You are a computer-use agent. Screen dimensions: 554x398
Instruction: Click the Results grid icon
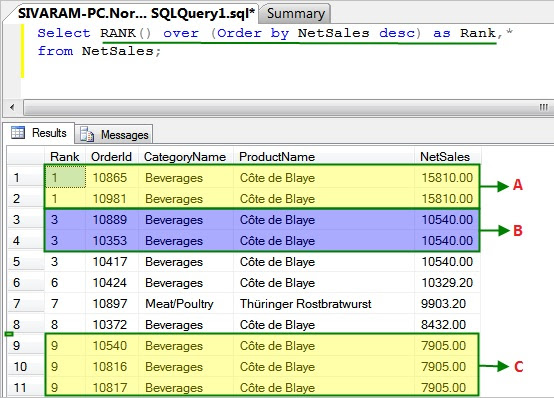18,133
